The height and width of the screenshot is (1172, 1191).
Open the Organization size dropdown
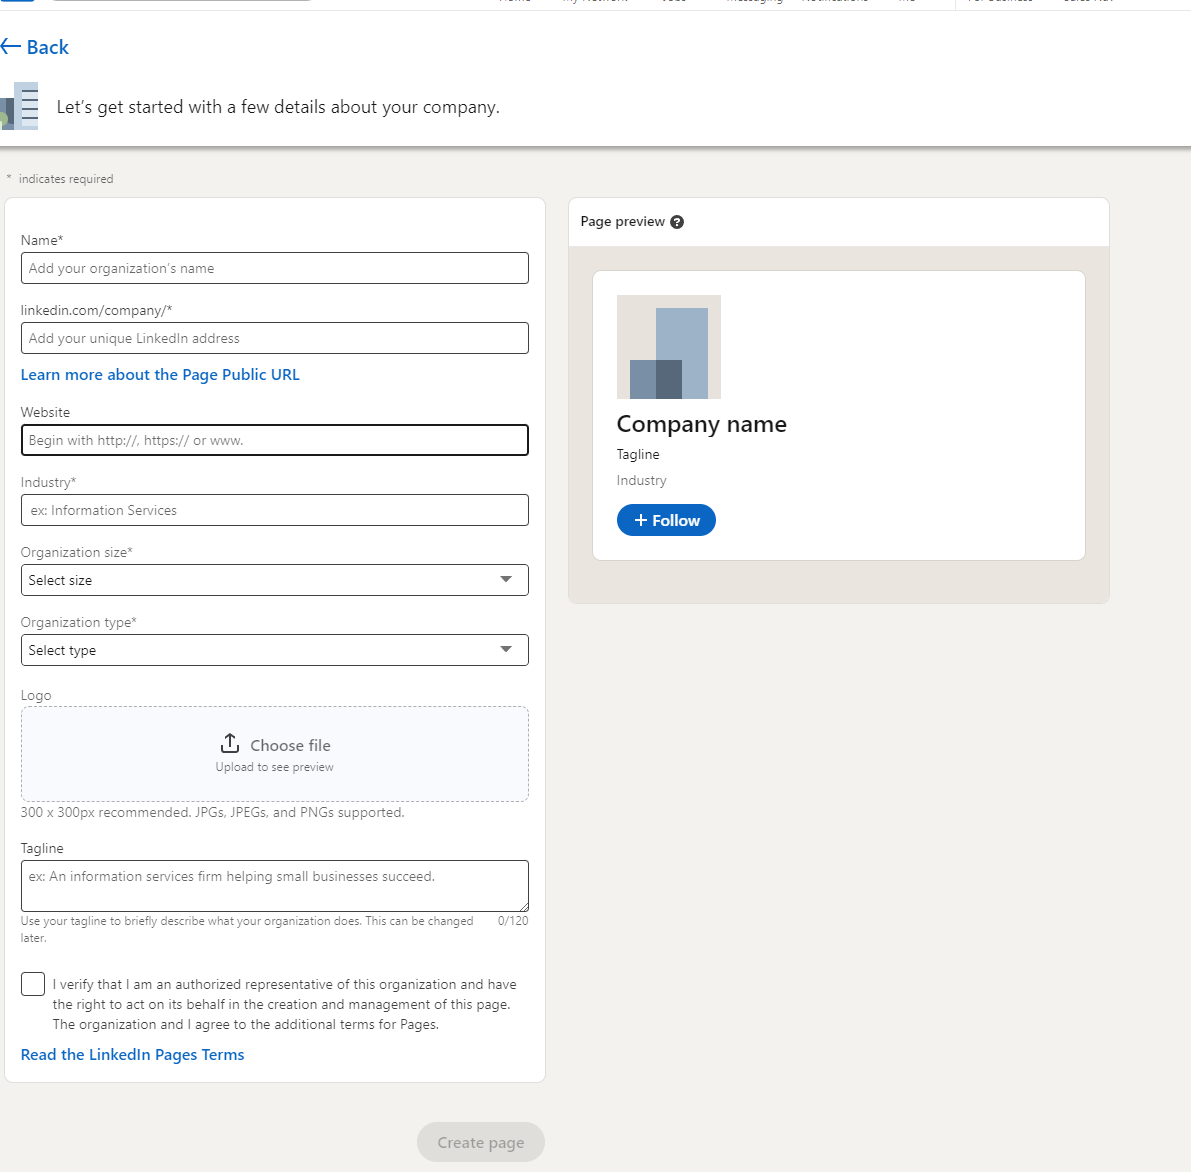pyautogui.click(x=274, y=580)
